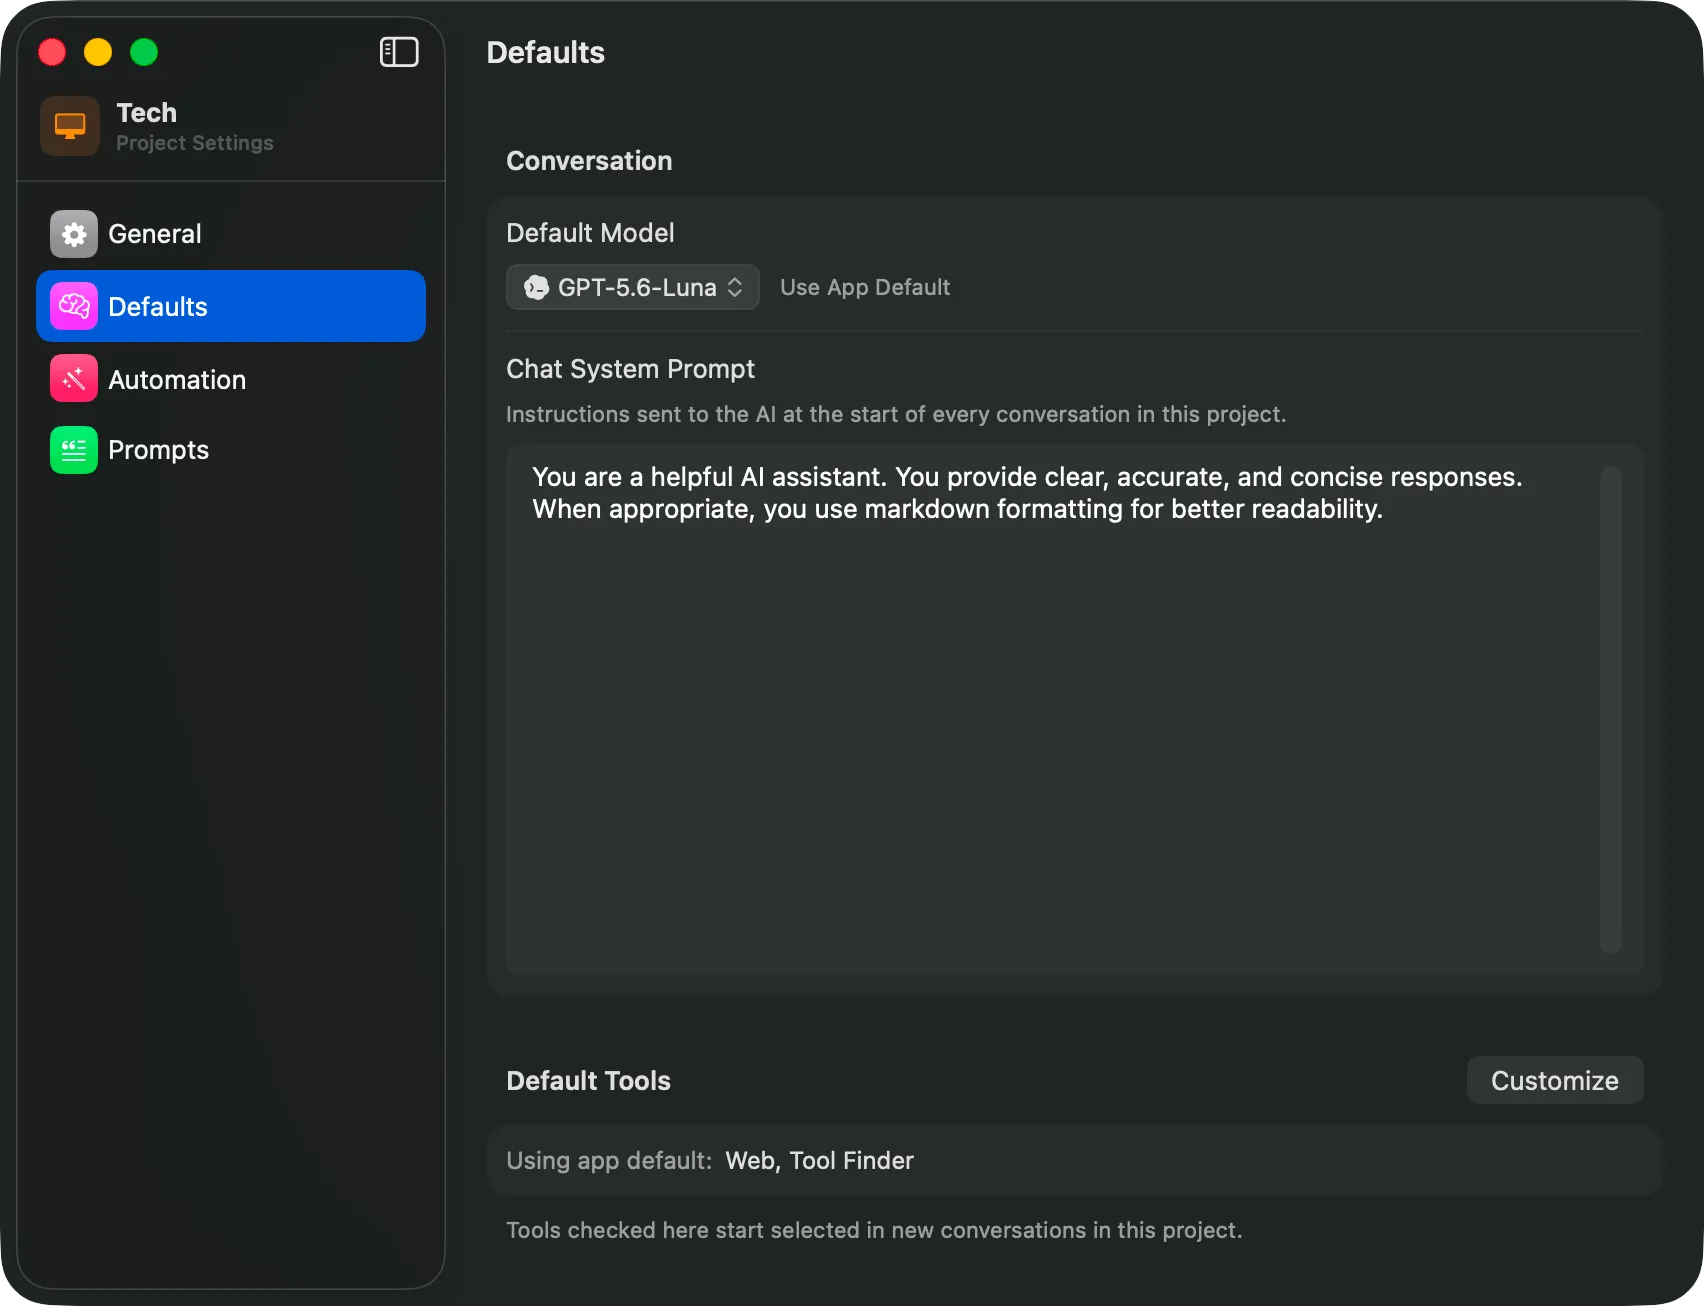Click the 'Web, Tool Finder' text
Screen dimensions: 1704x1306
(820, 1161)
